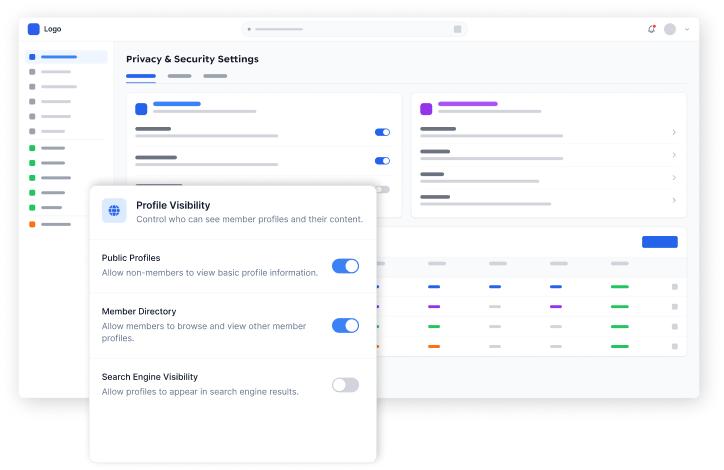Toggle the first switch in blue card
The width and height of the screenshot is (724, 470).
click(x=382, y=133)
